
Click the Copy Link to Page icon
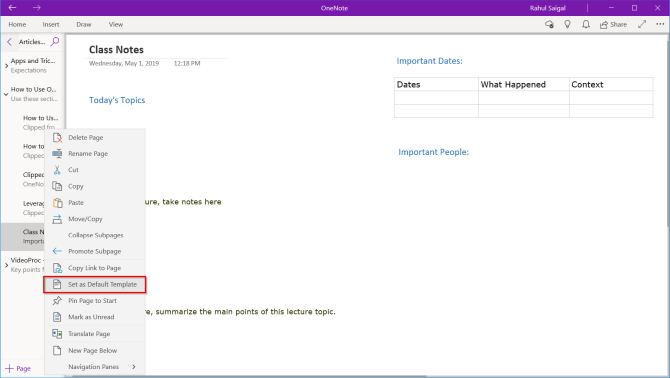[57, 268]
